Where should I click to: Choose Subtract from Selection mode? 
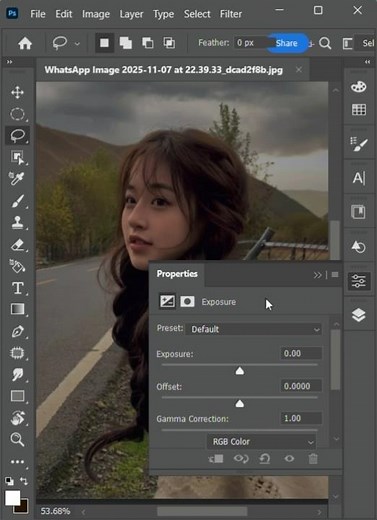pyautogui.click(x=148, y=43)
